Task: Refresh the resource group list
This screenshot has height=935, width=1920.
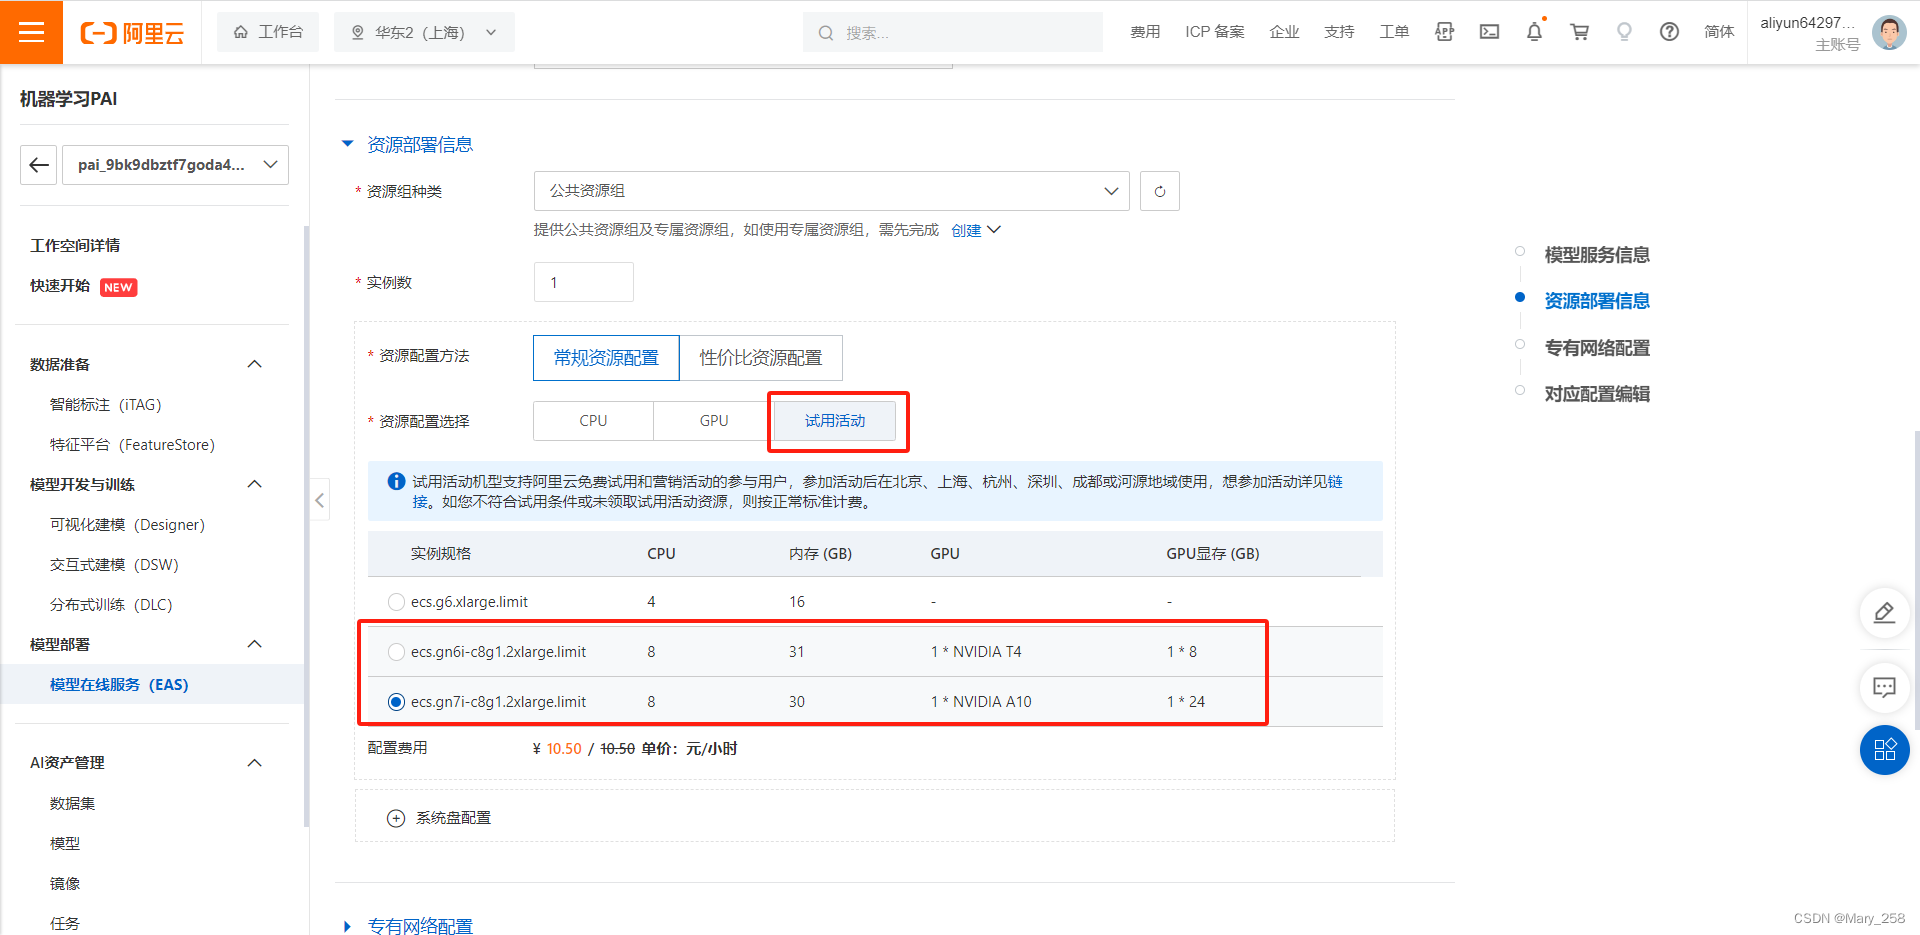Action: 1160,191
